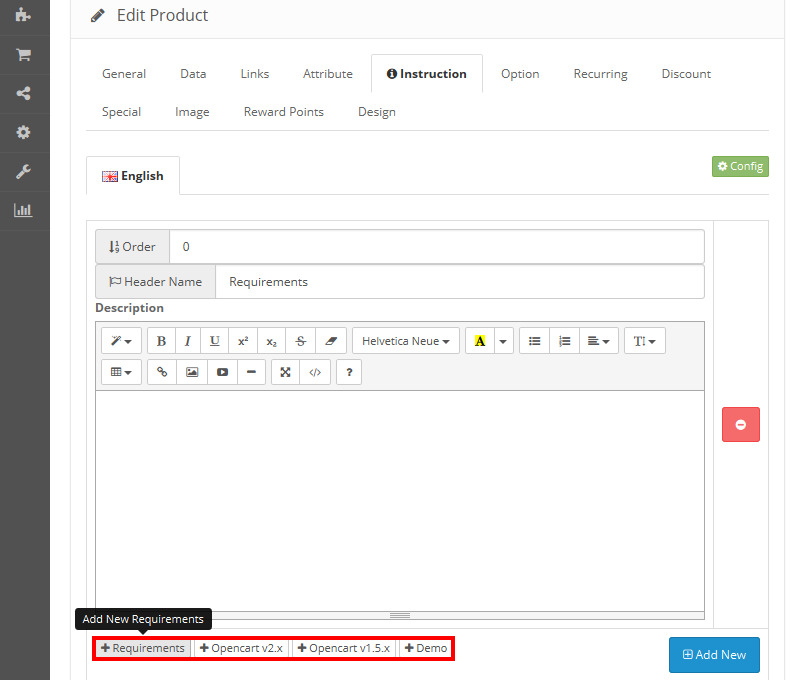
Task: Enter fullscreen mode in the editor
Action: (x=286, y=372)
